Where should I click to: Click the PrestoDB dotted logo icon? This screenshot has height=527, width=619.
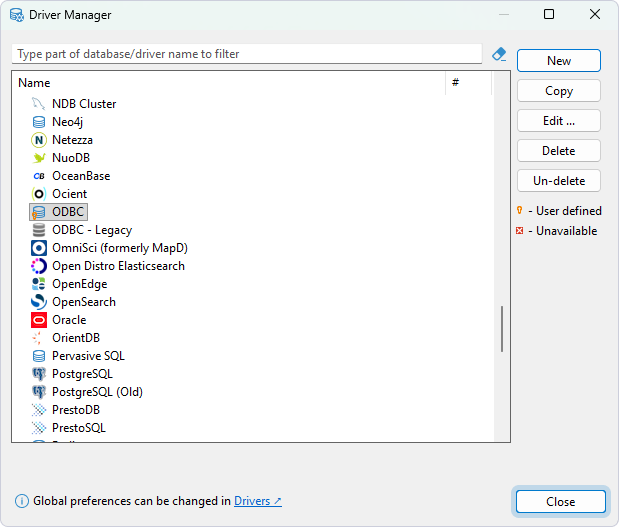tap(39, 410)
